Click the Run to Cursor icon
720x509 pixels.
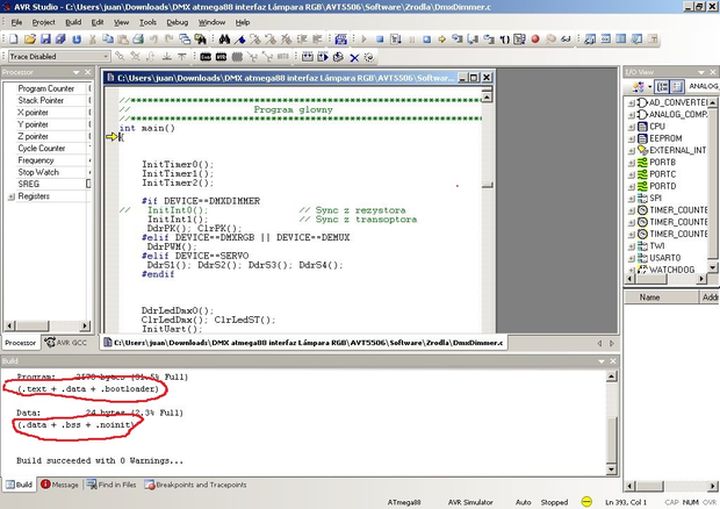pyautogui.click(x=504, y=40)
